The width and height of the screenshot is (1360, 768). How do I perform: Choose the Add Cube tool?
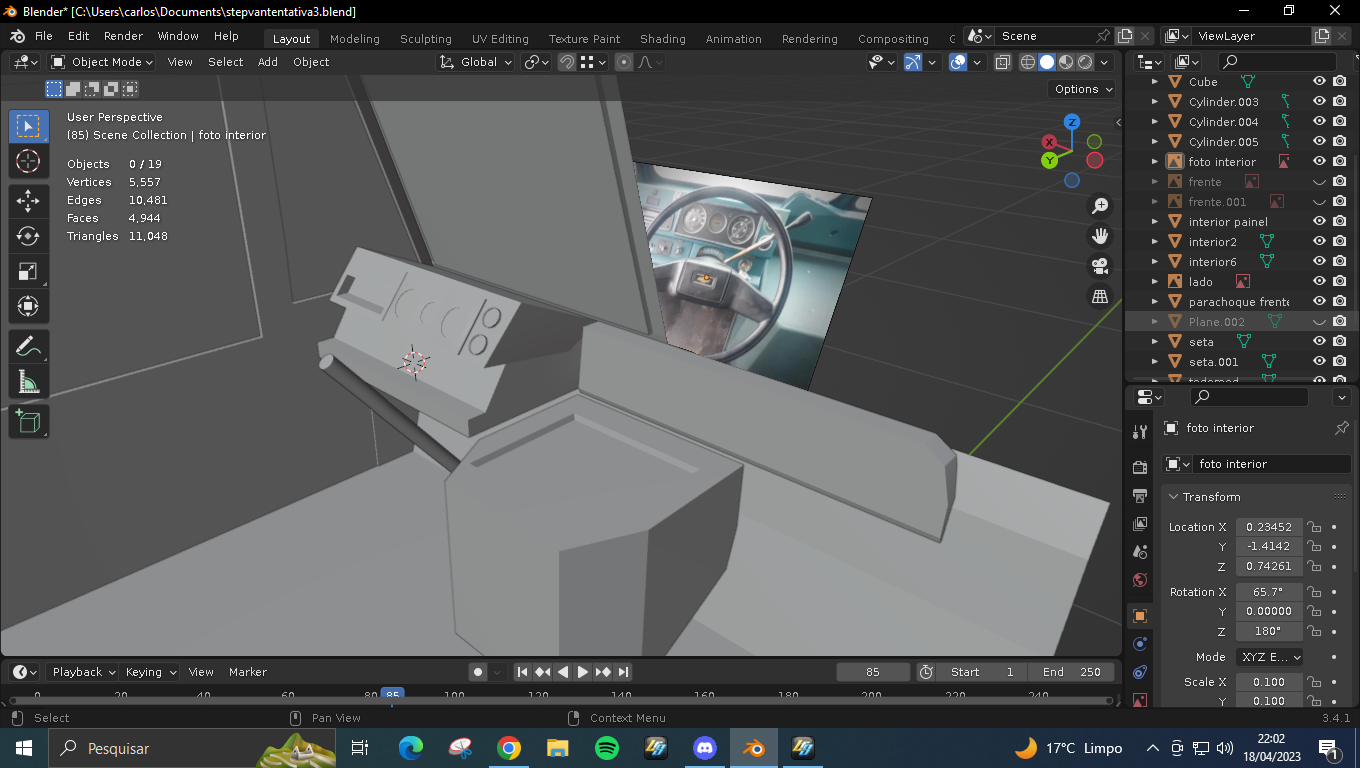click(x=29, y=422)
